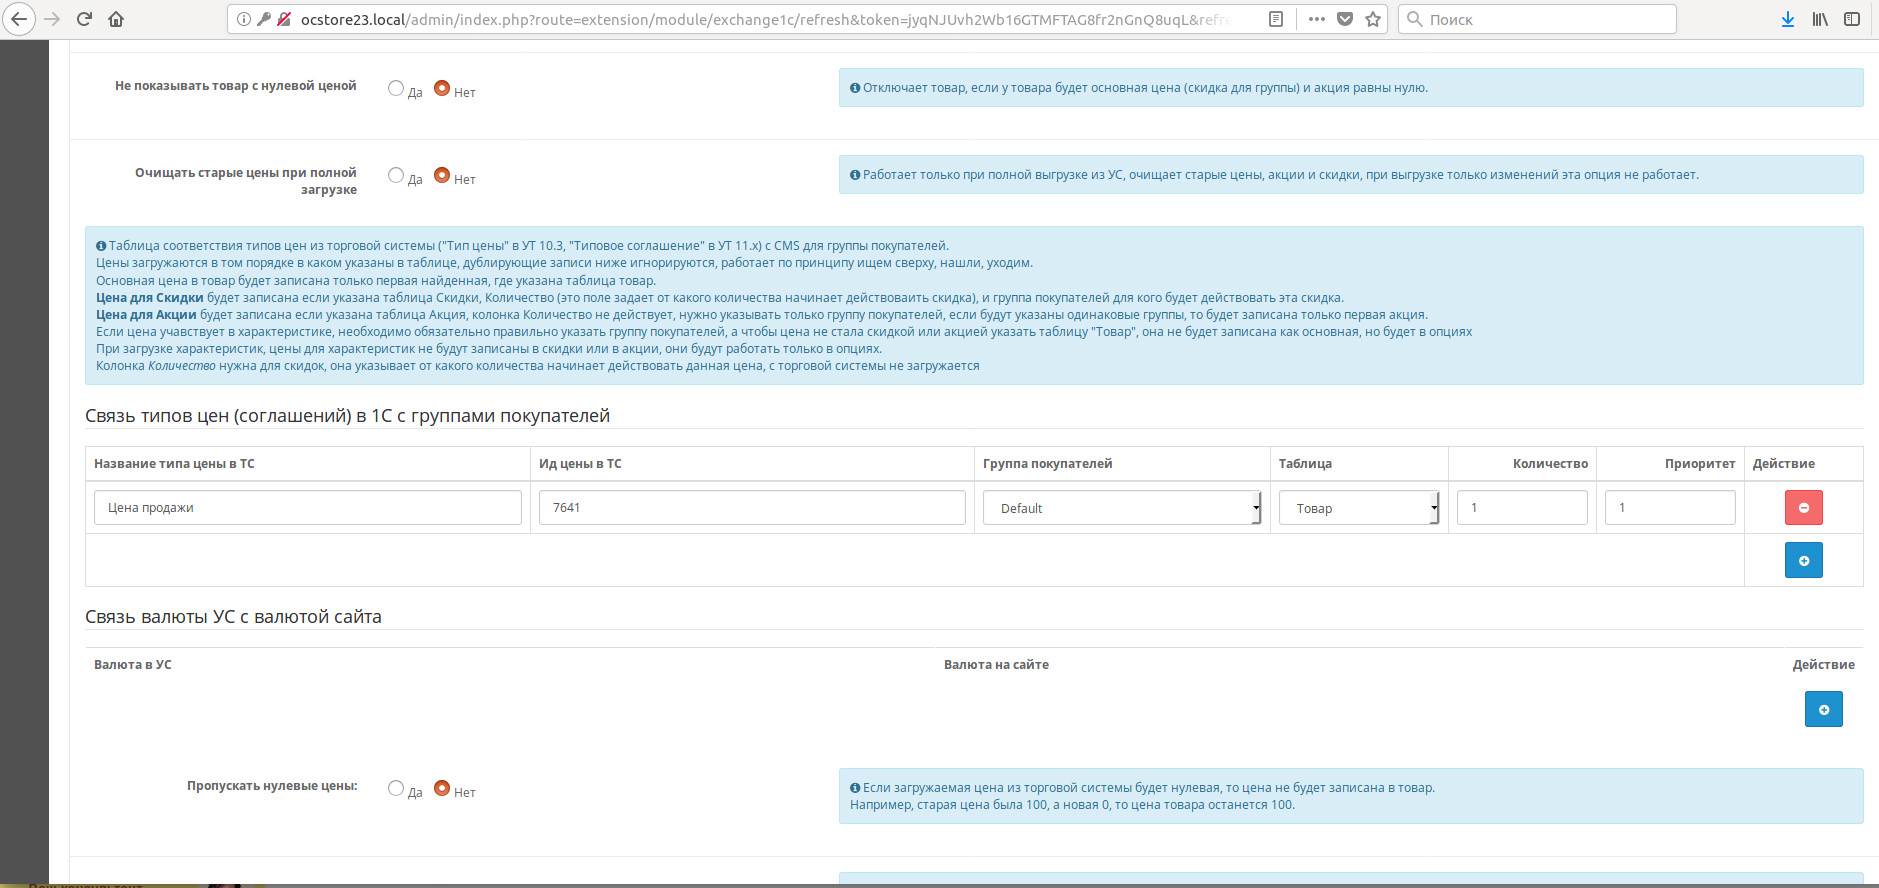
Task: Toggle the browser sidebar
Action: tap(1852, 19)
